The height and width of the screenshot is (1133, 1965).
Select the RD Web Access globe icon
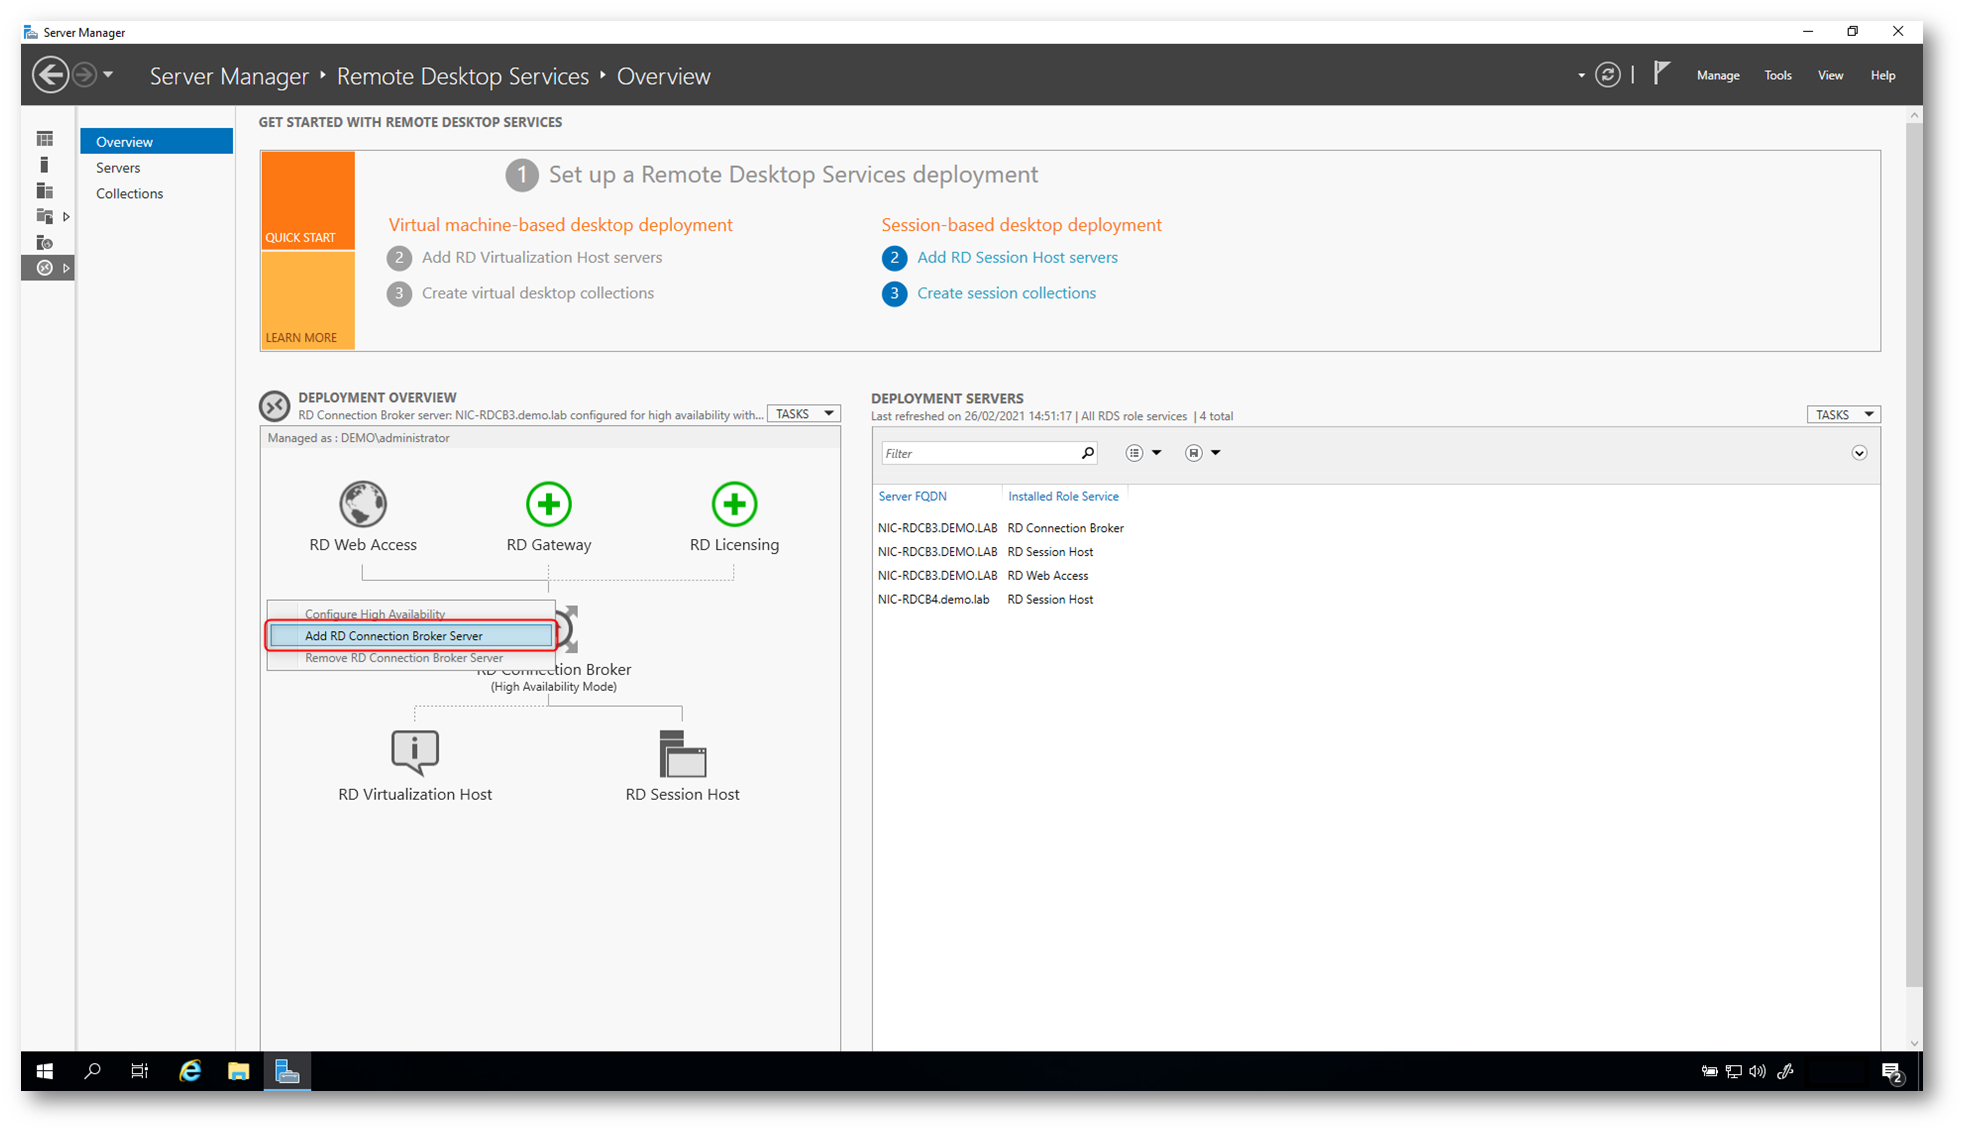pos(362,504)
